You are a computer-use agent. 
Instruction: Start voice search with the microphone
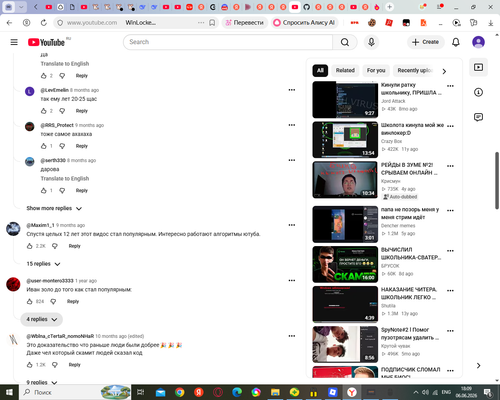click(371, 42)
